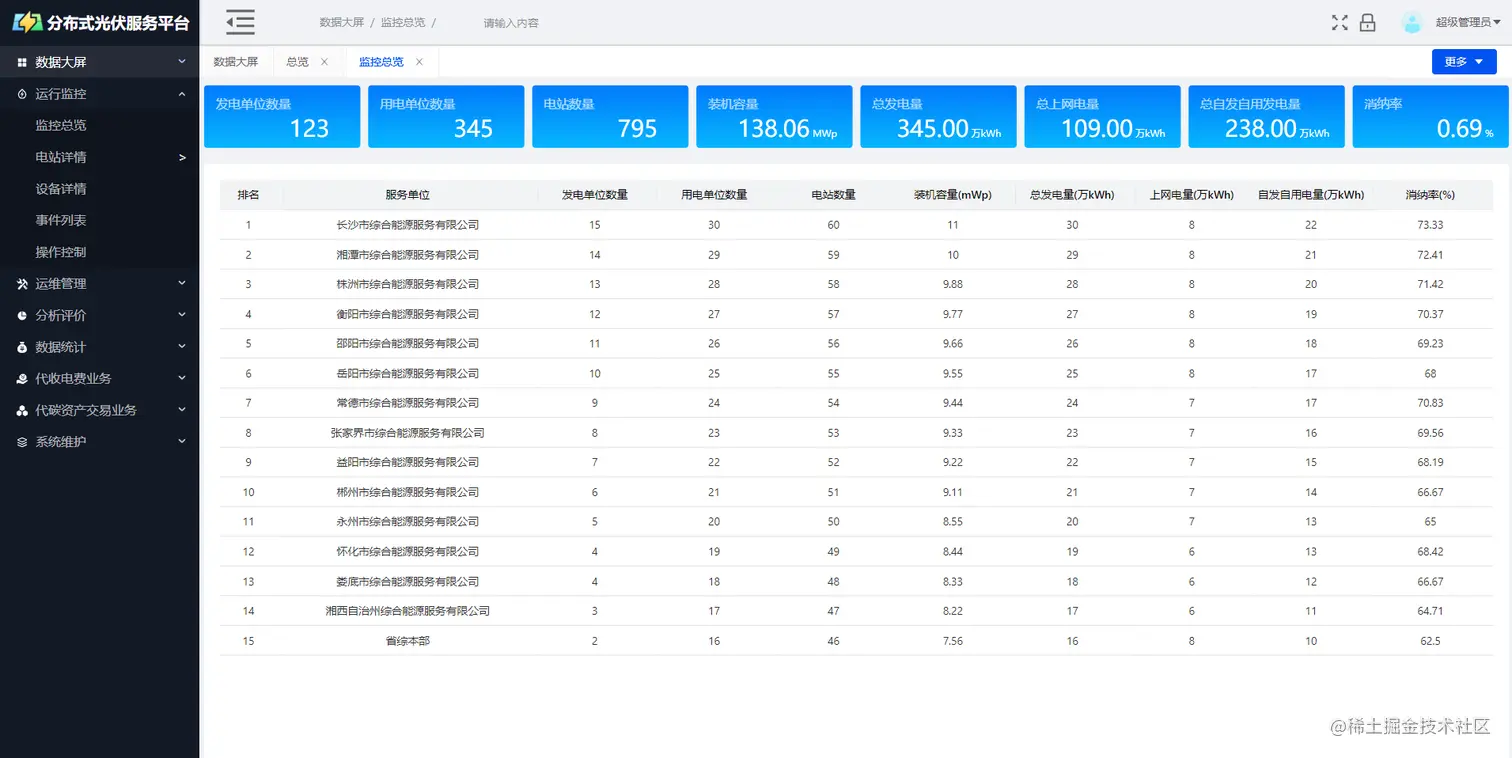
Task: Click the 消纳率 summary card
Action: tap(1430, 117)
